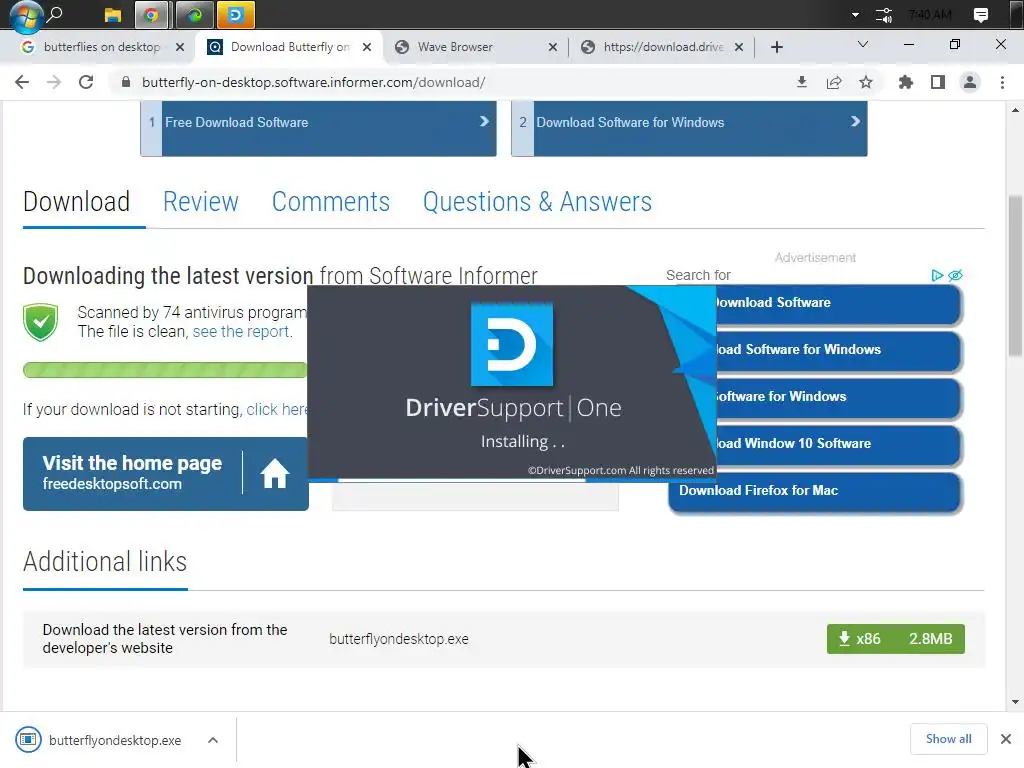Click 'Download Window 10 Software' ad button
Screen dimensions: 1024x768
[x=838, y=444]
